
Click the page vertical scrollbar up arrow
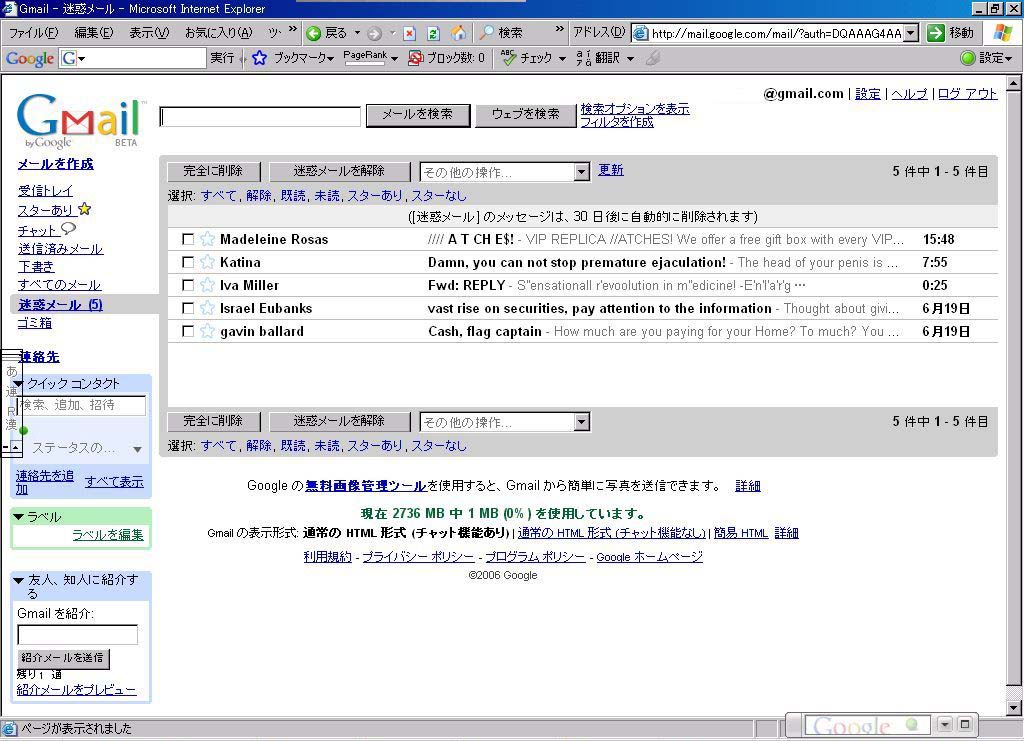1013,83
